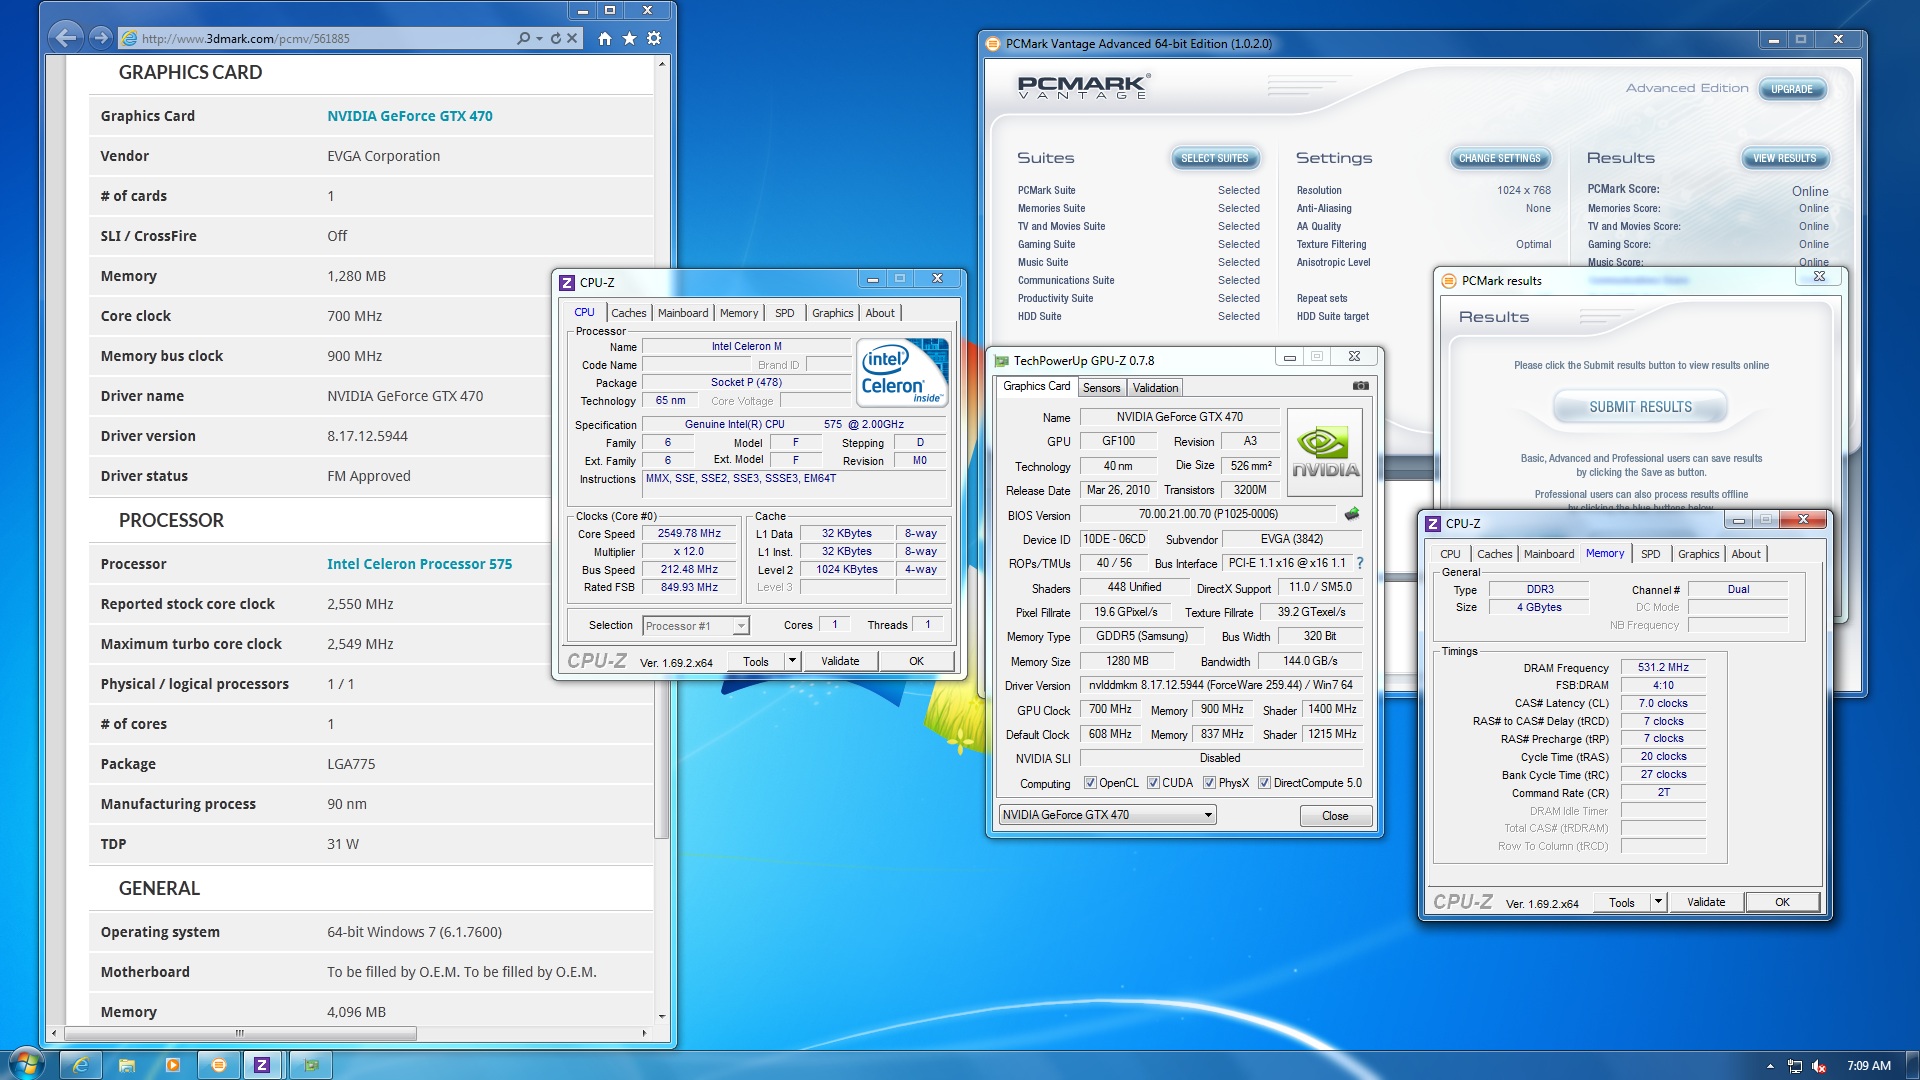Click the browser forward arrow button
Image resolution: width=1920 pixels, height=1080 pixels.
pyautogui.click(x=100, y=38)
